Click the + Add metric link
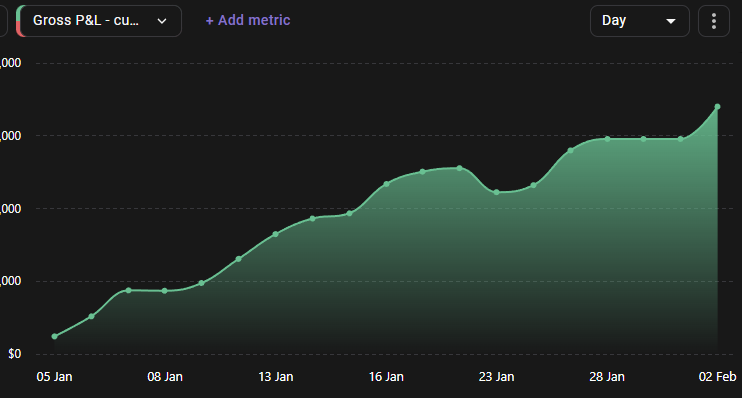 248,20
